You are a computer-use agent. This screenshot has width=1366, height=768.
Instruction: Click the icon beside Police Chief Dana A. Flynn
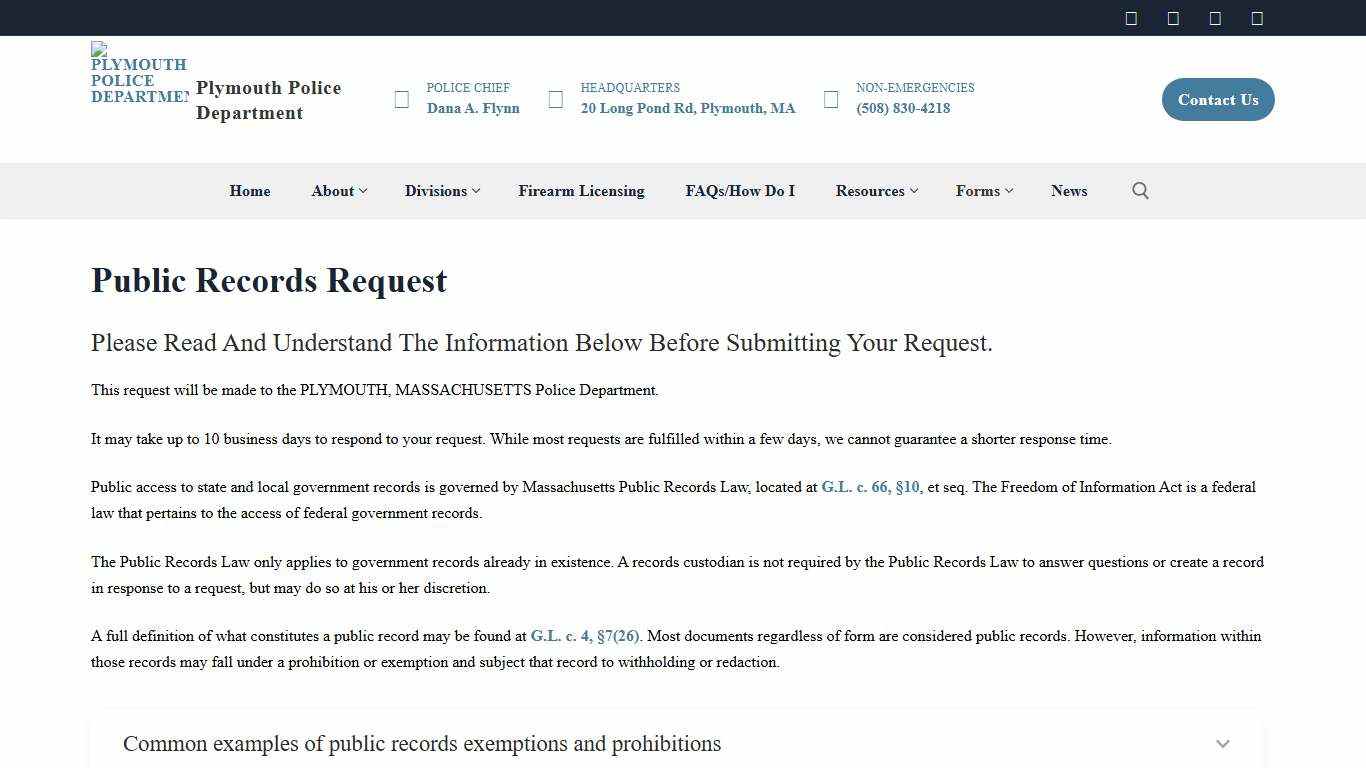[x=401, y=99]
